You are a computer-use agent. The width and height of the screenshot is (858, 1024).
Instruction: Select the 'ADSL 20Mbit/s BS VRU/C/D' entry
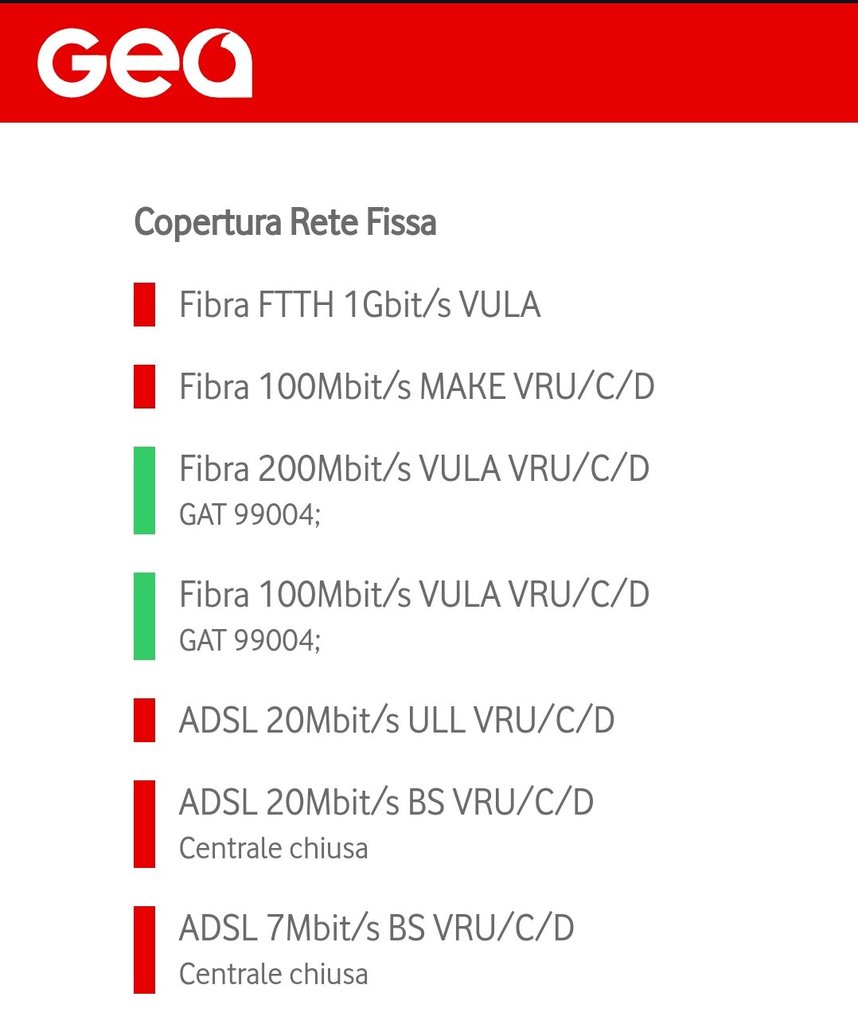coord(386,802)
